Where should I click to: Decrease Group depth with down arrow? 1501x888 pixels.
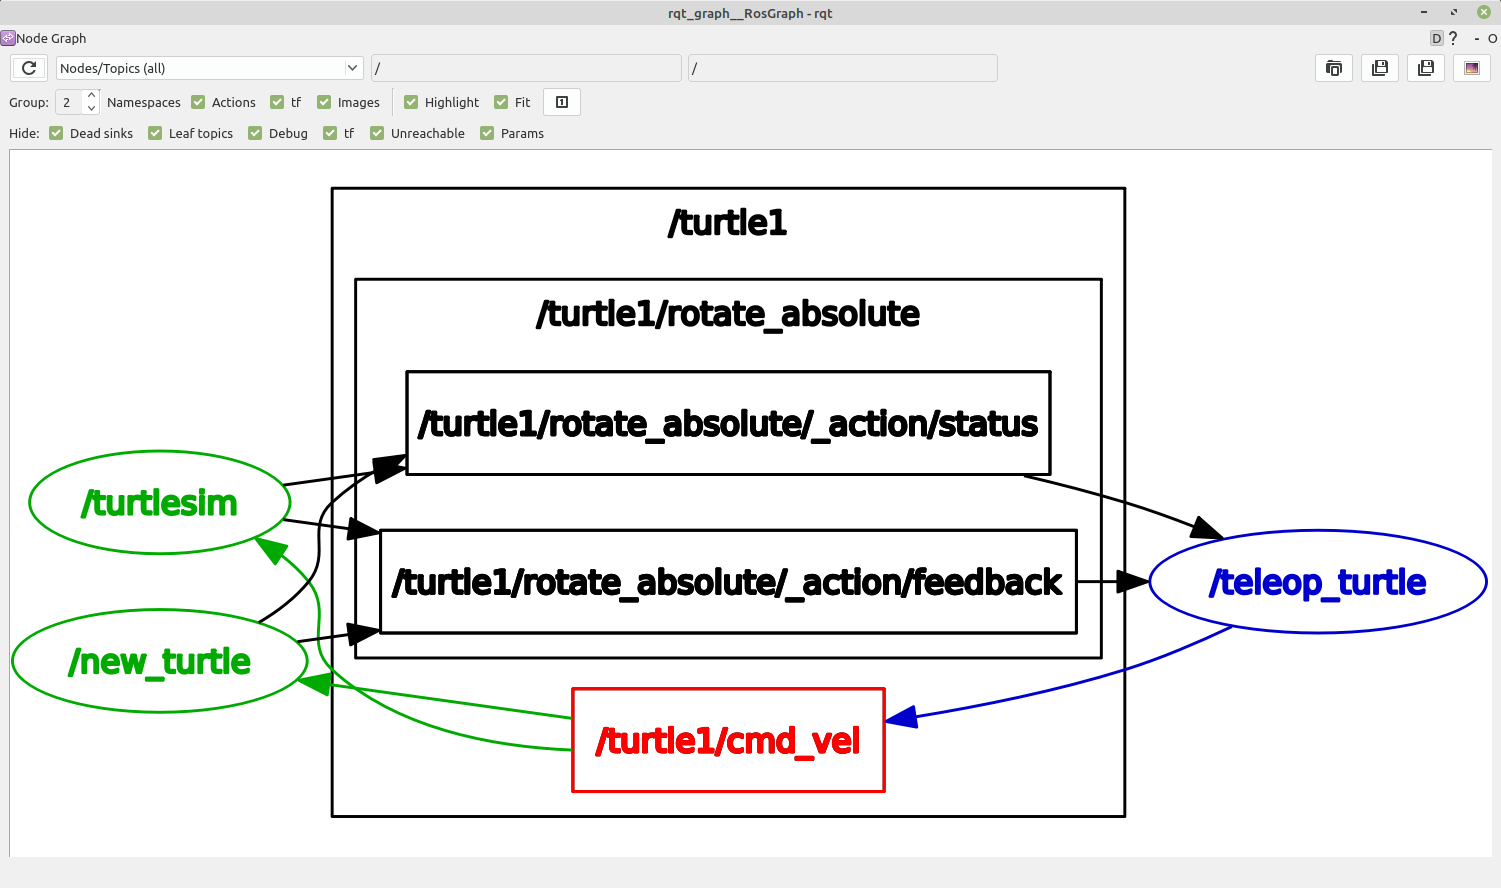point(91,108)
